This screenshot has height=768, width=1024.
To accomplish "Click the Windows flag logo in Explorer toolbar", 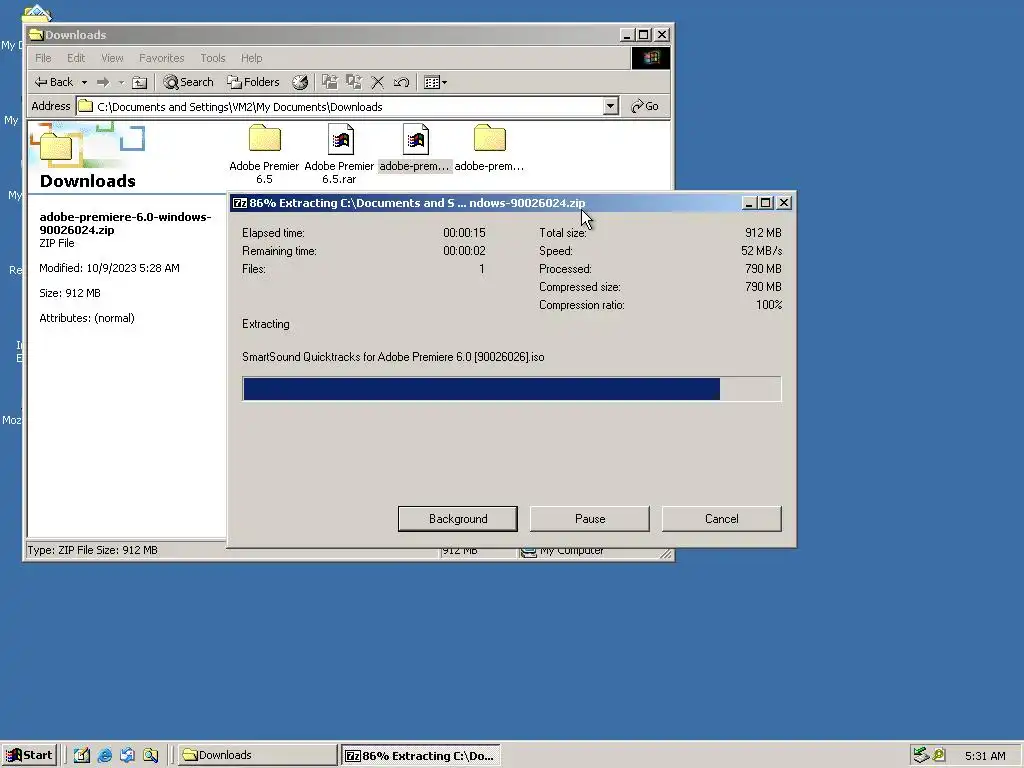I will 650,58.
